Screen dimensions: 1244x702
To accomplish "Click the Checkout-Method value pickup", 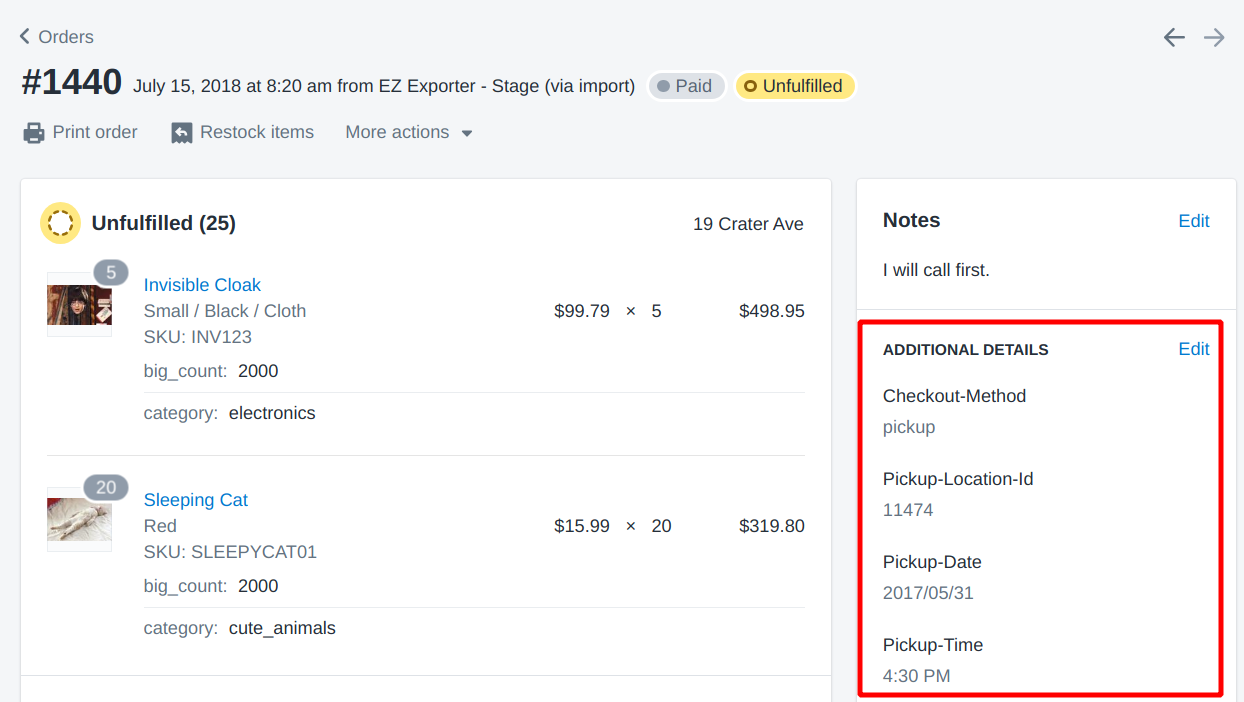I will pos(909,427).
